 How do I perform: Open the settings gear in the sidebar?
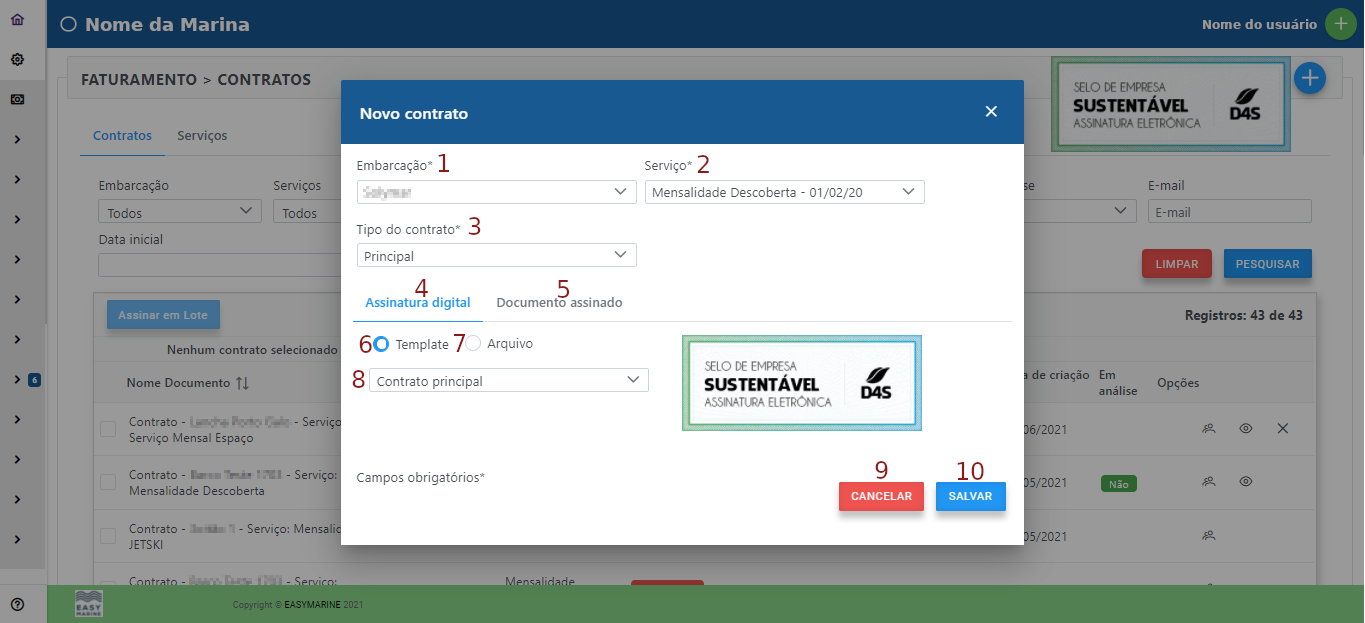tap(17, 59)
